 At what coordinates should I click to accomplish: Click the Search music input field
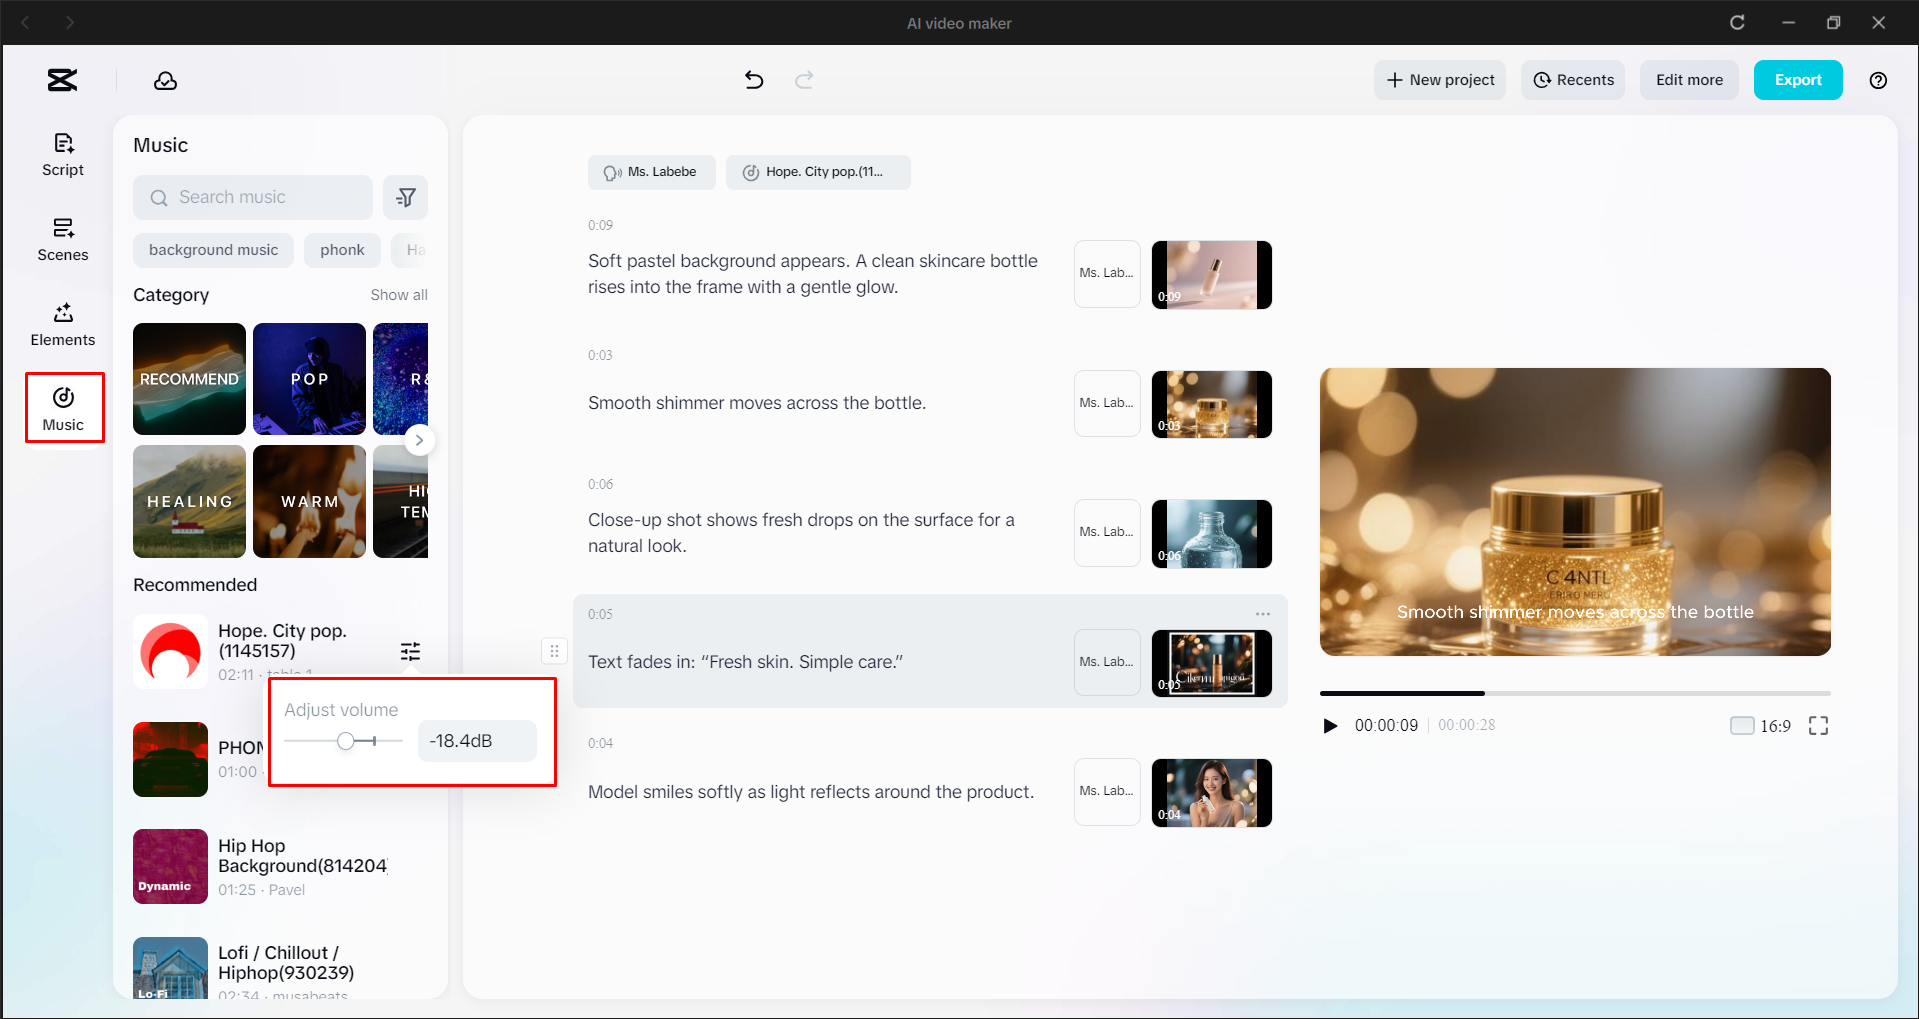[x=252, y=197]
